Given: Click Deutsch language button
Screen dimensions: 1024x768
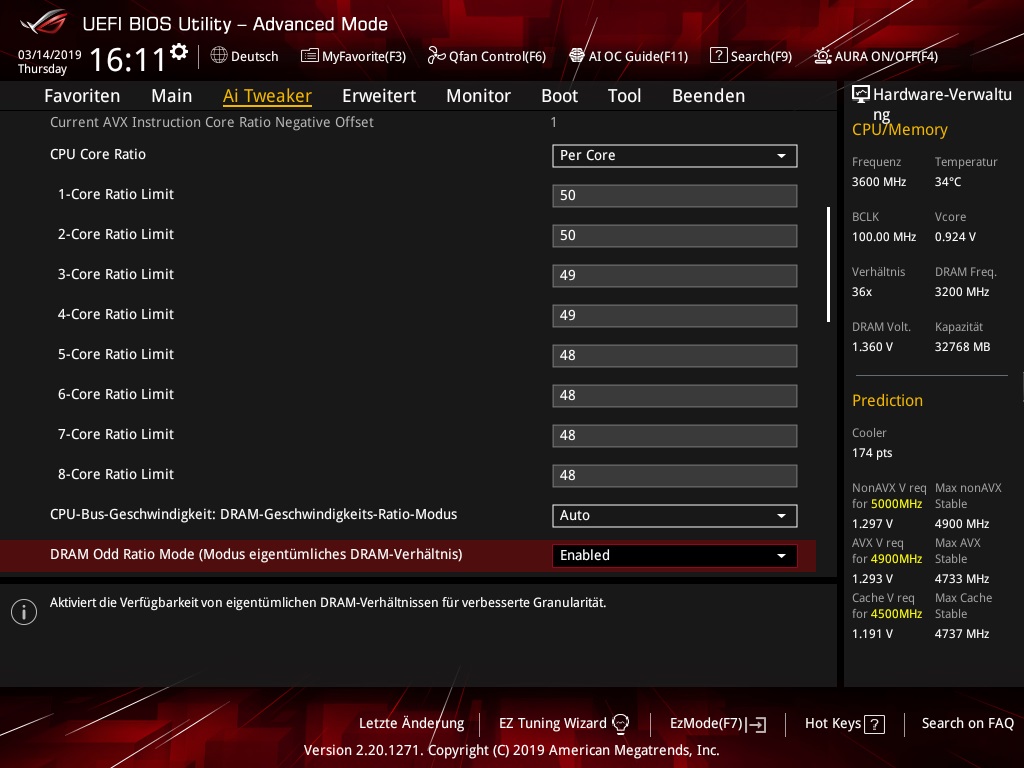Looking at the screenshot, I should click(244, 56).
